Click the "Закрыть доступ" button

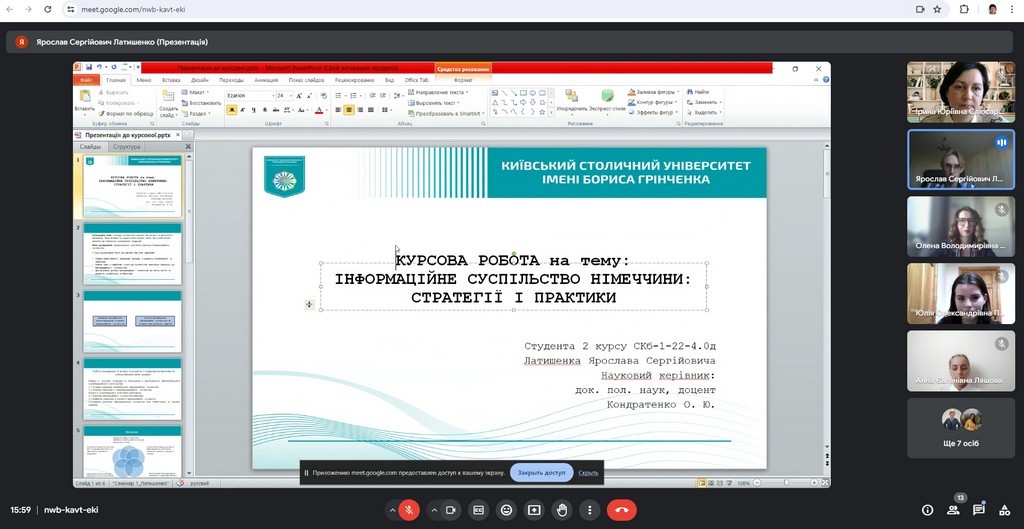[541, 473]
